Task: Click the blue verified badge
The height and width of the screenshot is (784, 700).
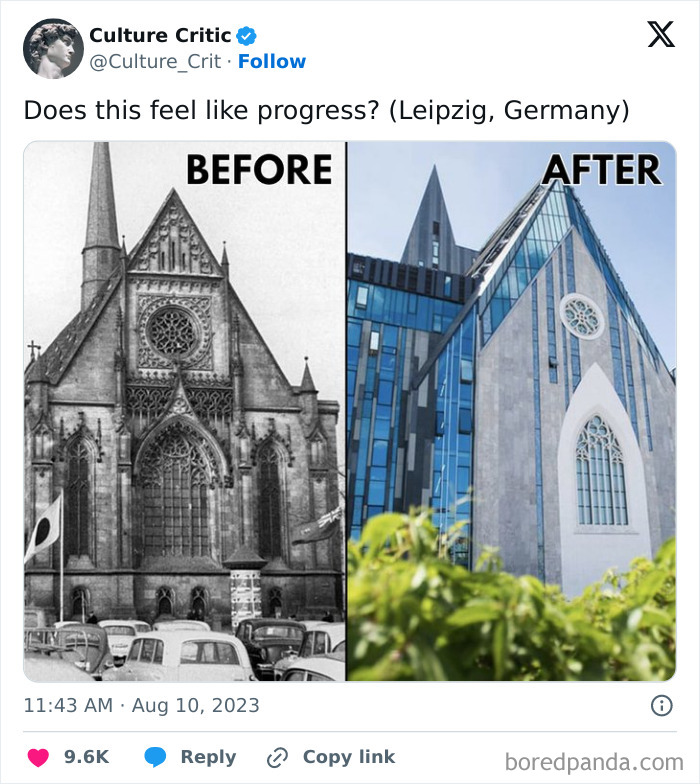Action: pyautogui.click(x=247, y=36)
